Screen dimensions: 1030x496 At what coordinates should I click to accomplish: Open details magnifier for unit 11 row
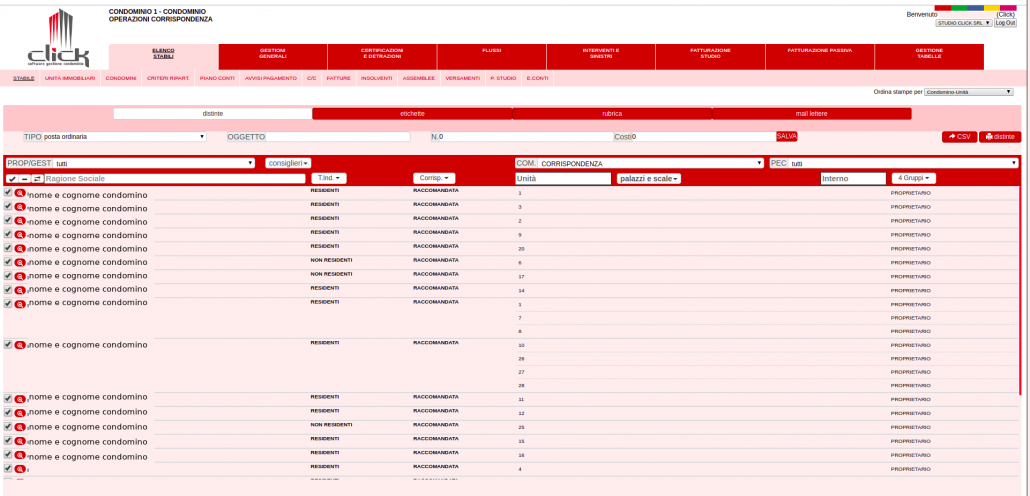pos(20,399)
